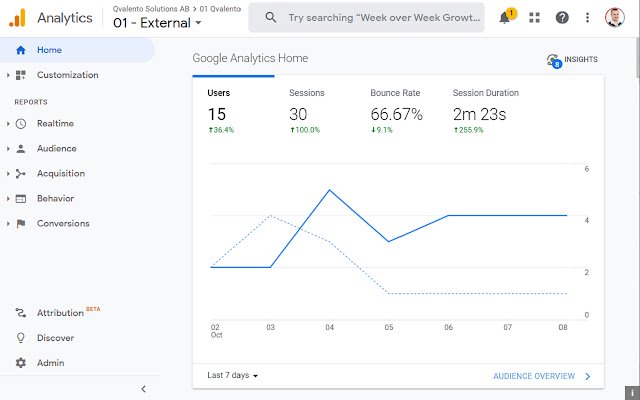
Task: Open the Admin settings link
Action: (x=51, y=363)
